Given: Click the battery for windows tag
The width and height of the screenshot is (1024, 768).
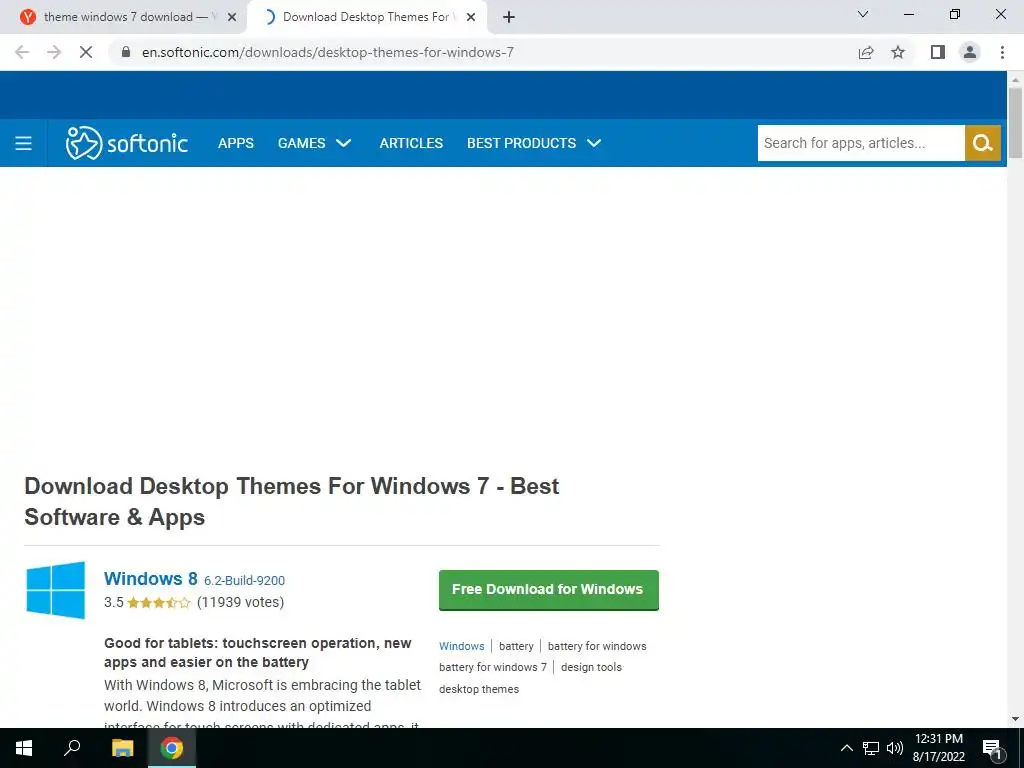Looking at the screenshot, I should pos(597,646).
